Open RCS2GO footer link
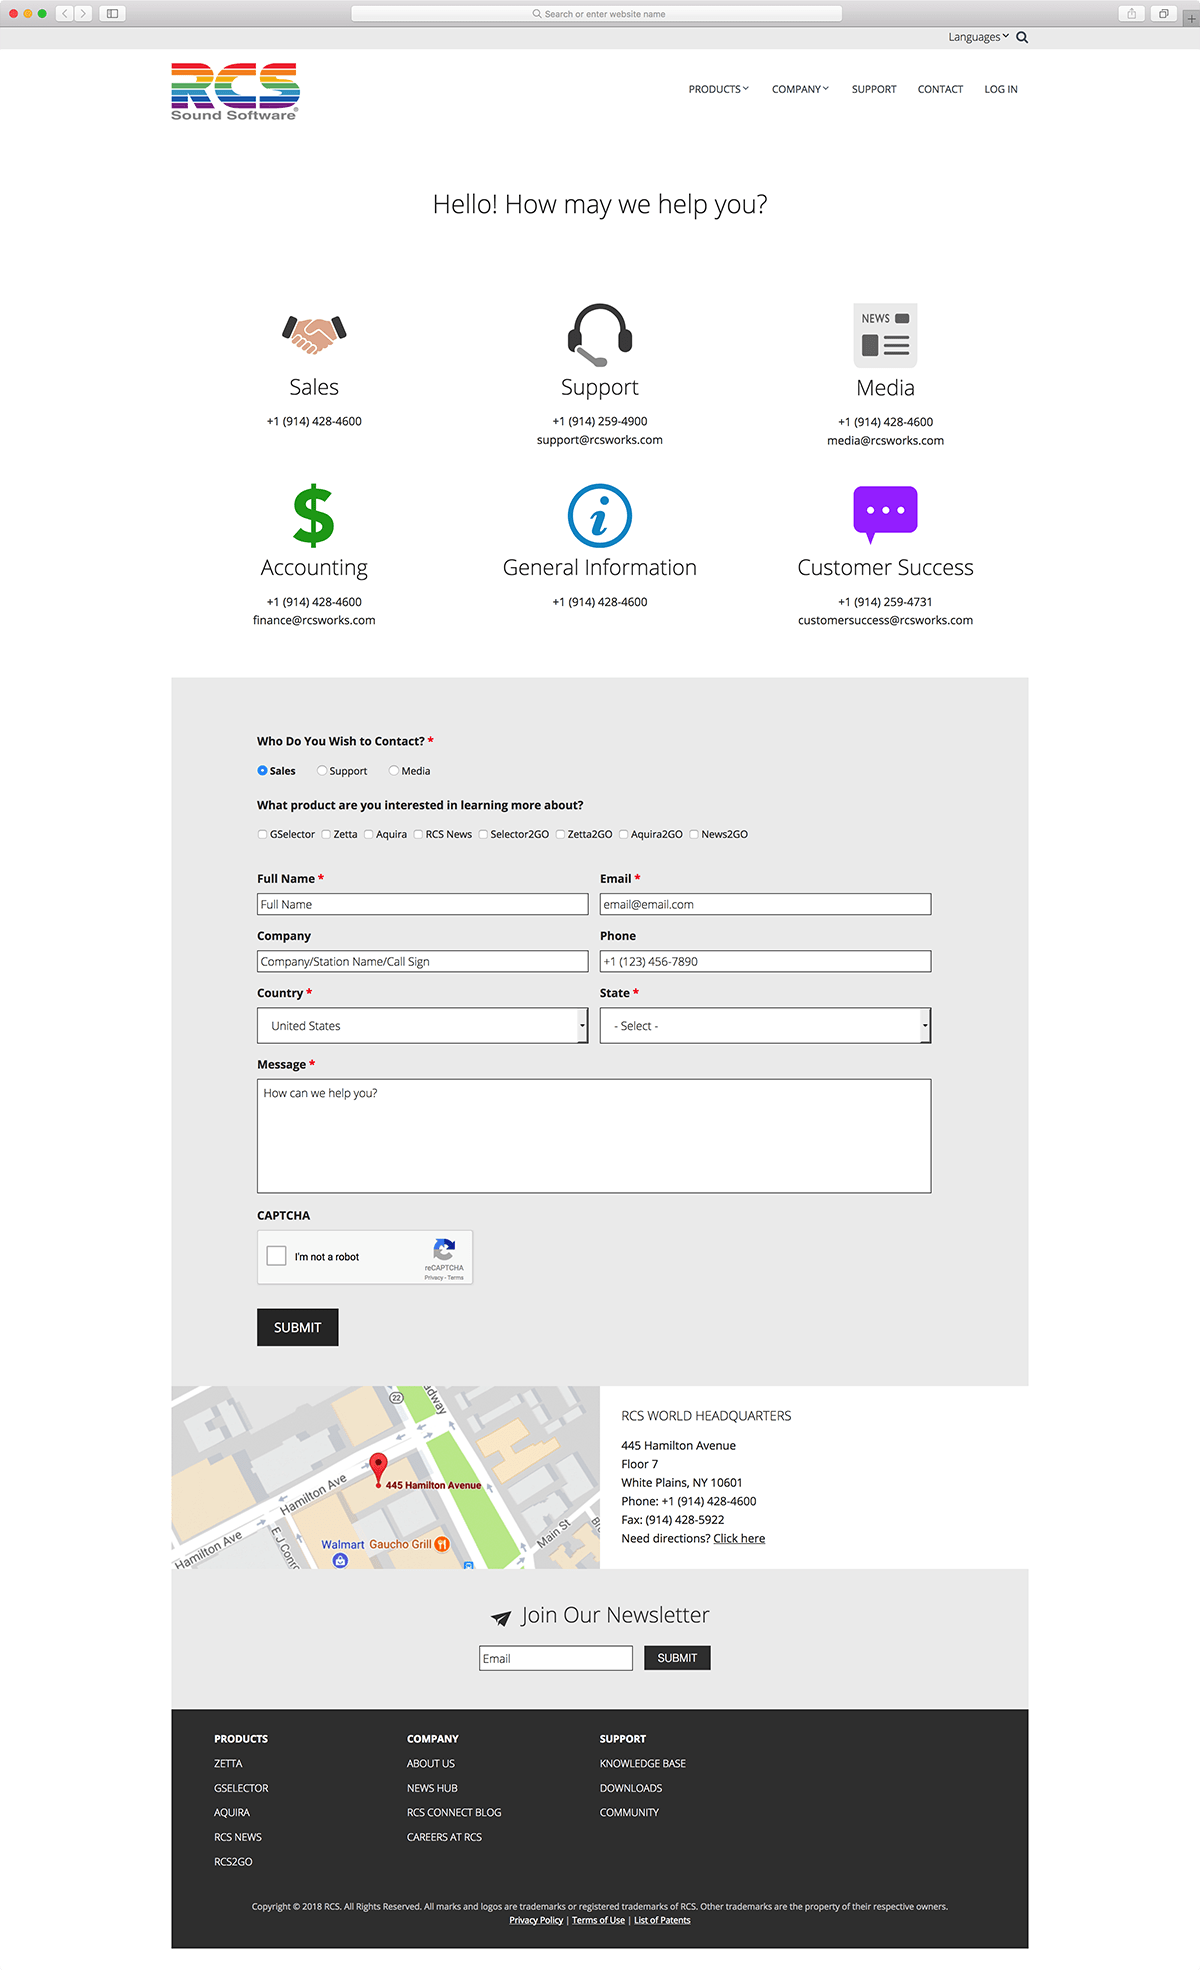Screen dimensions: 1200x1970 click(233, 1862)
